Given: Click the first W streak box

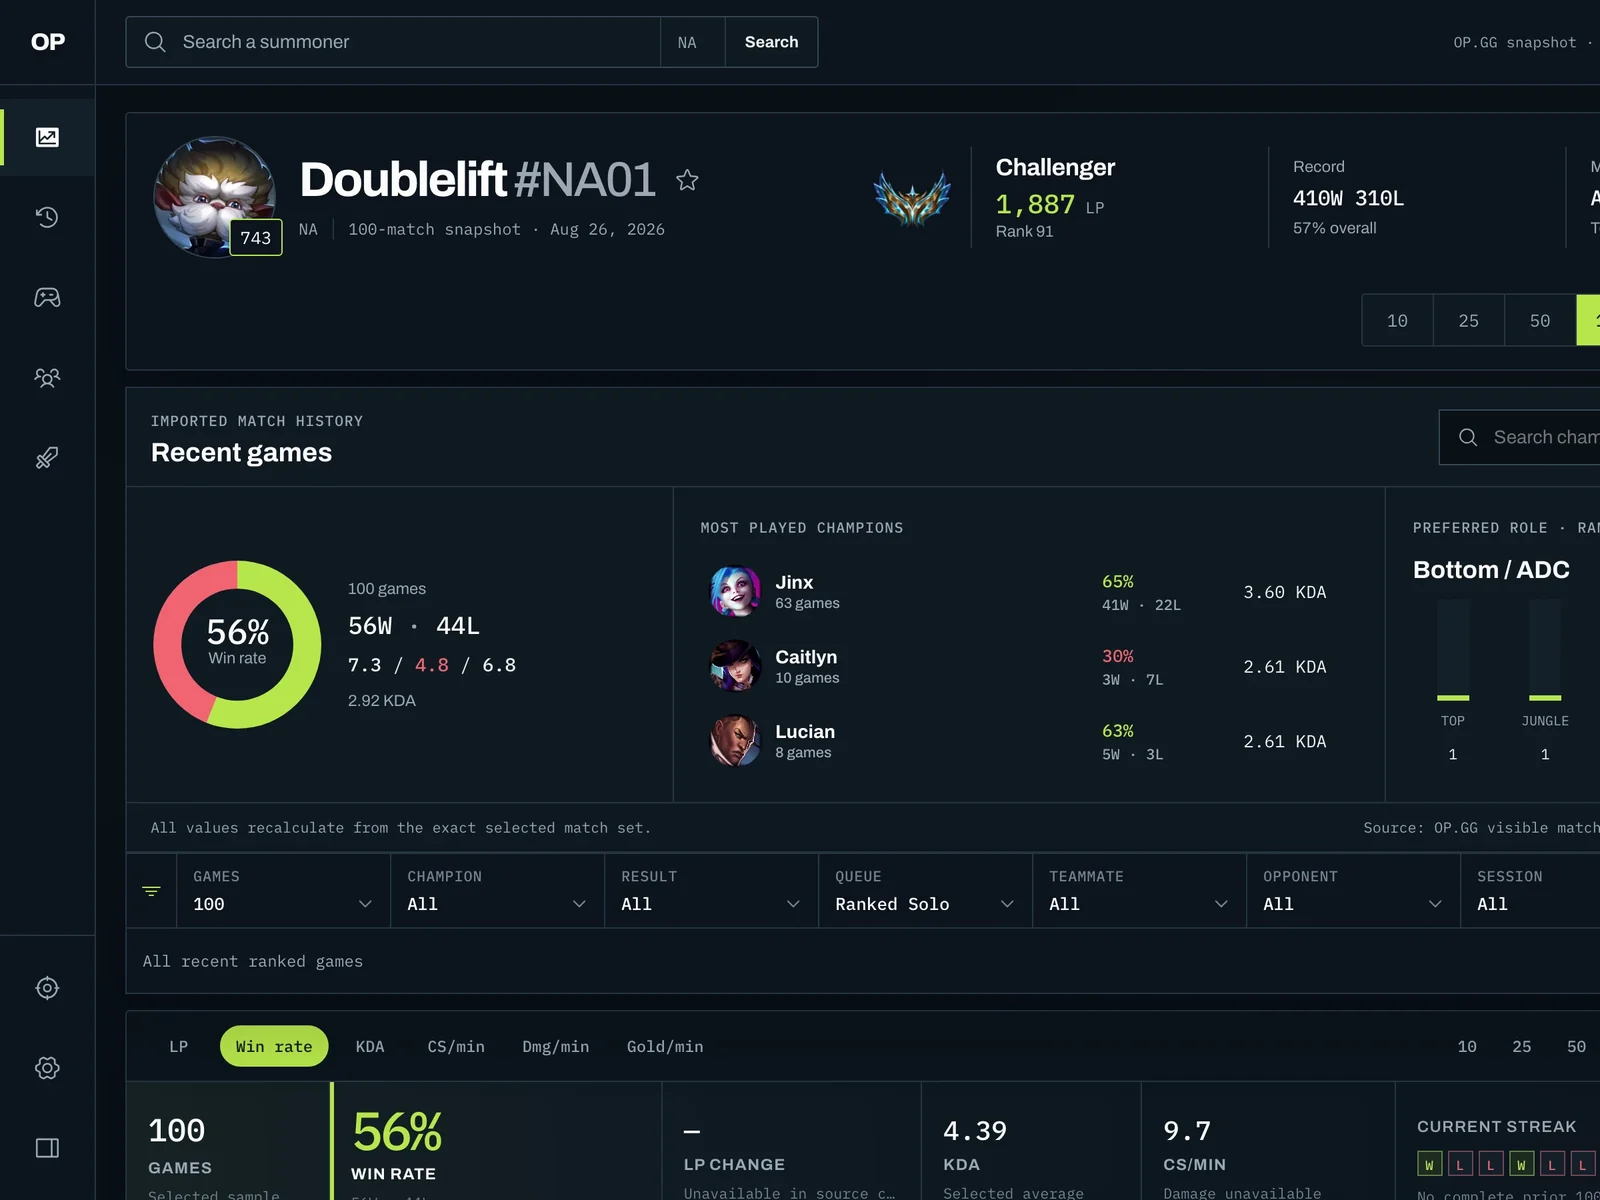Looking at the screenshot, I should pos(1429,1165).
